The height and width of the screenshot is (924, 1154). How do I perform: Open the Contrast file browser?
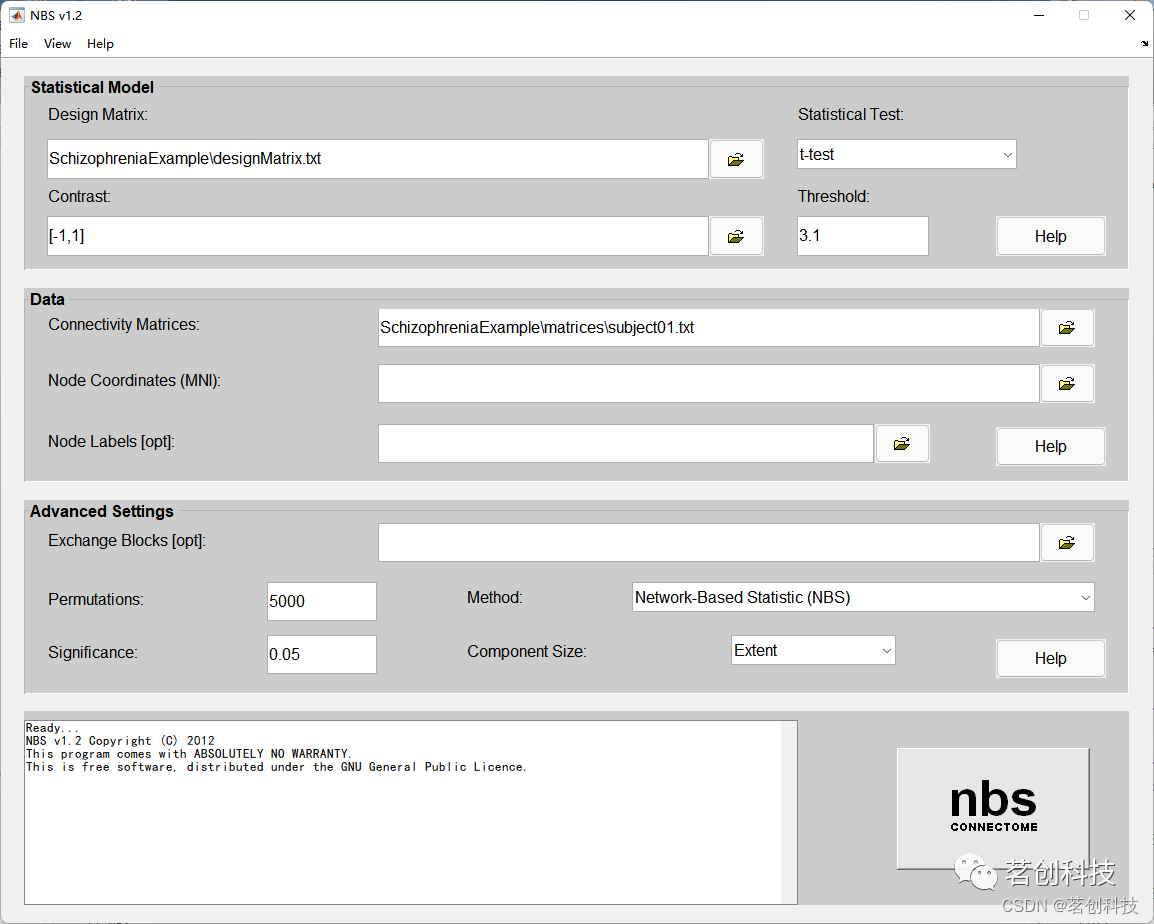pos(736,236)
